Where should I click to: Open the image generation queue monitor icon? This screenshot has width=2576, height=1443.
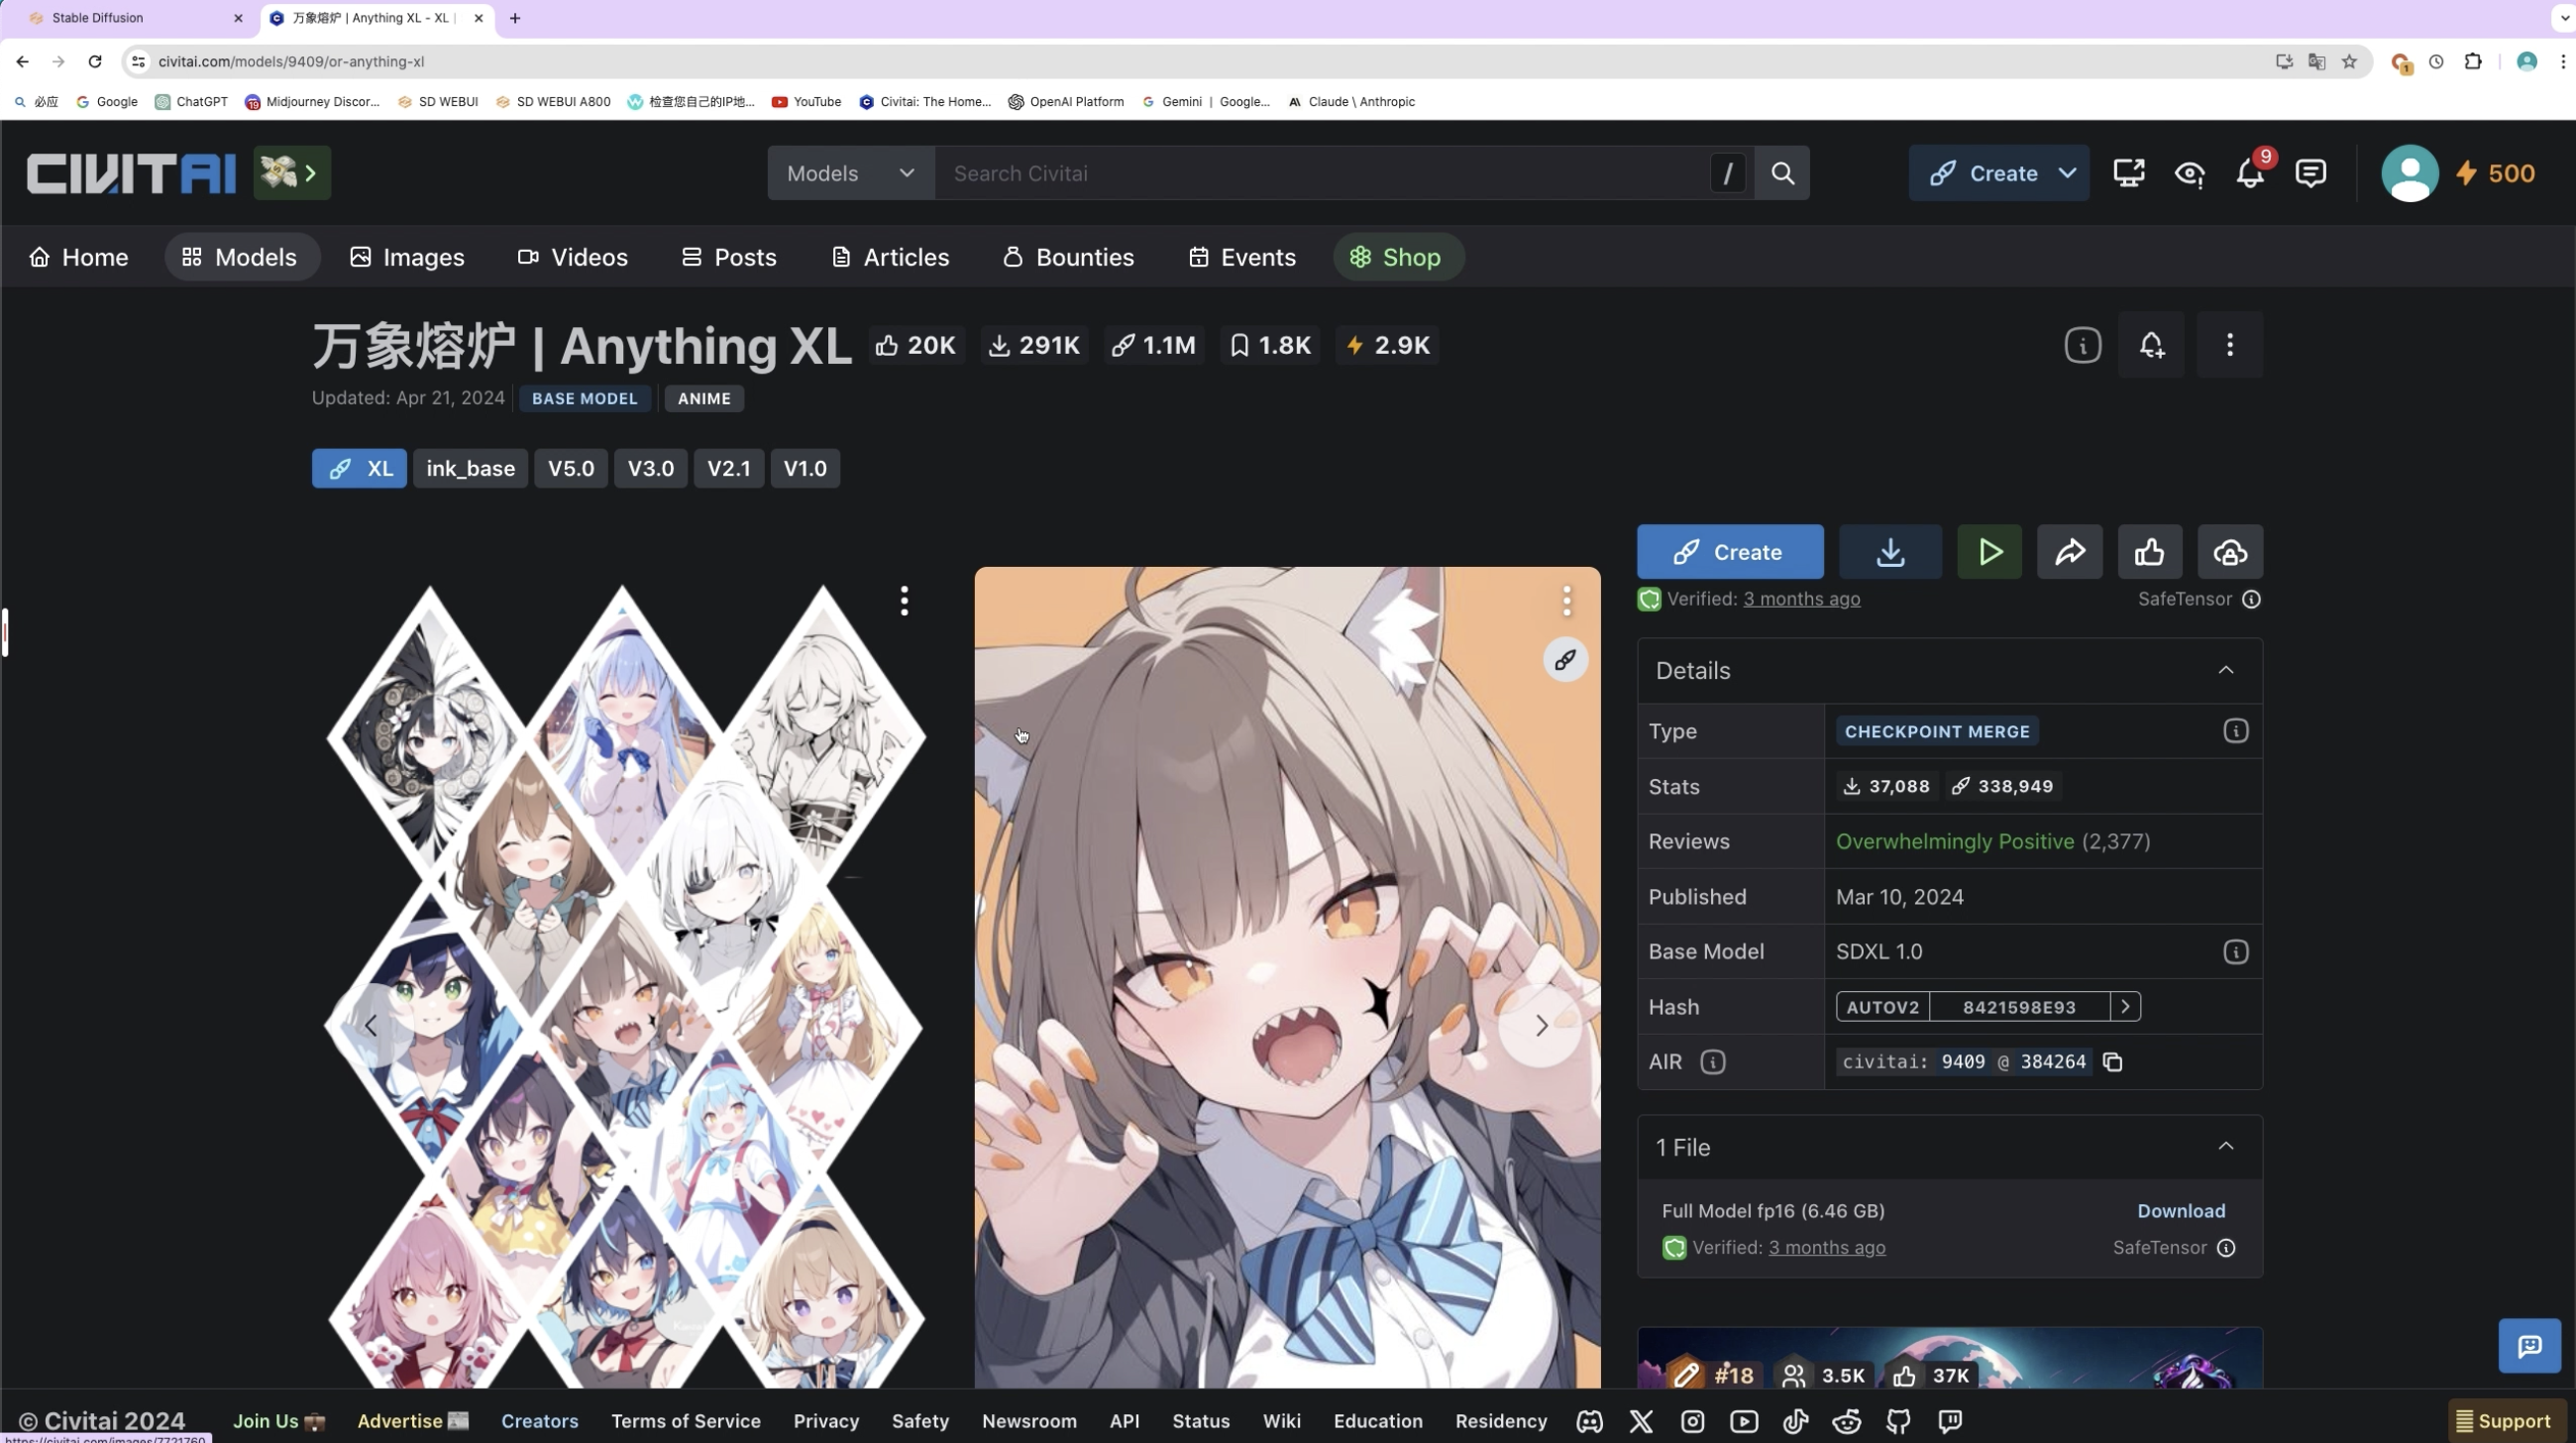point(2129,173)
